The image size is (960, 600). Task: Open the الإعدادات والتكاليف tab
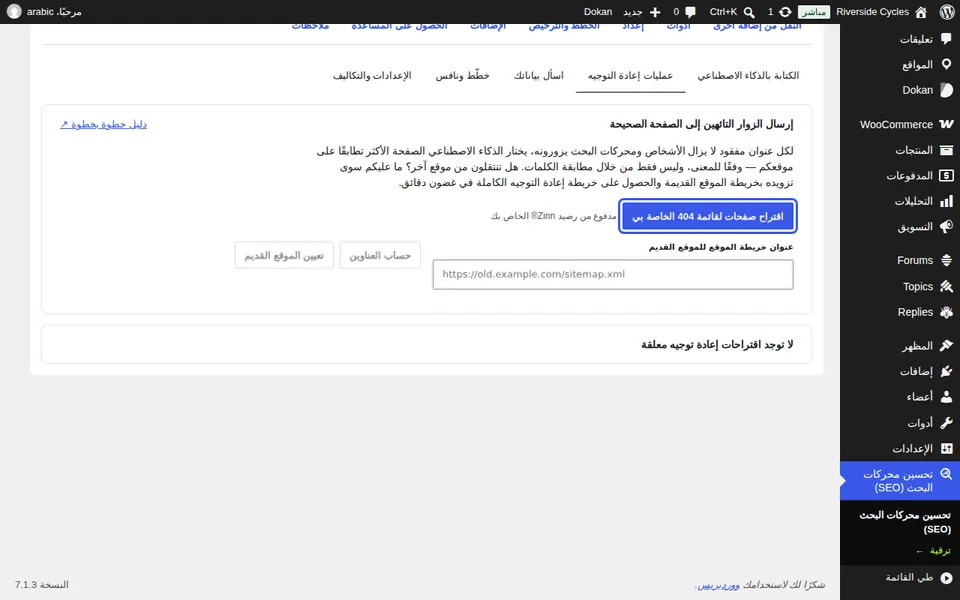pos(372,75)
